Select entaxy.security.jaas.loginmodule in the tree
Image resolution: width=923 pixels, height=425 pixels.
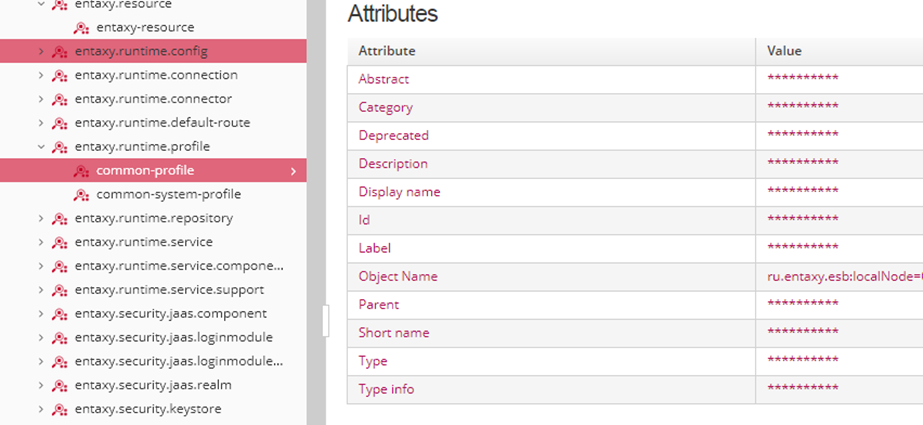pyautogui.click(x=173, y=337)
